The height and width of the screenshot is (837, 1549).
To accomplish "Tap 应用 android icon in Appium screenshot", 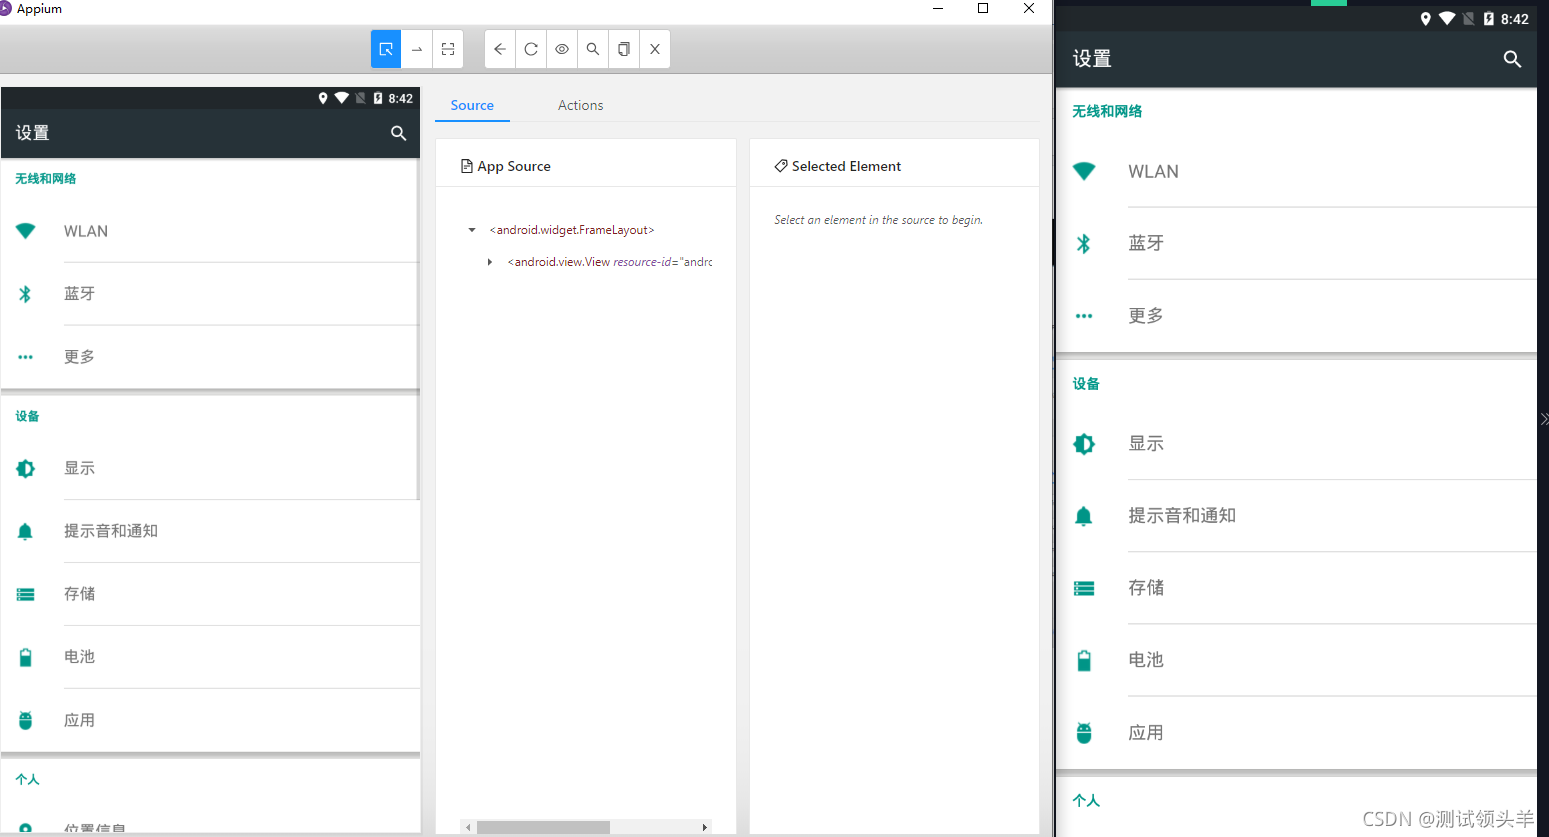I will pyautogui.click(x=26, y=720).
